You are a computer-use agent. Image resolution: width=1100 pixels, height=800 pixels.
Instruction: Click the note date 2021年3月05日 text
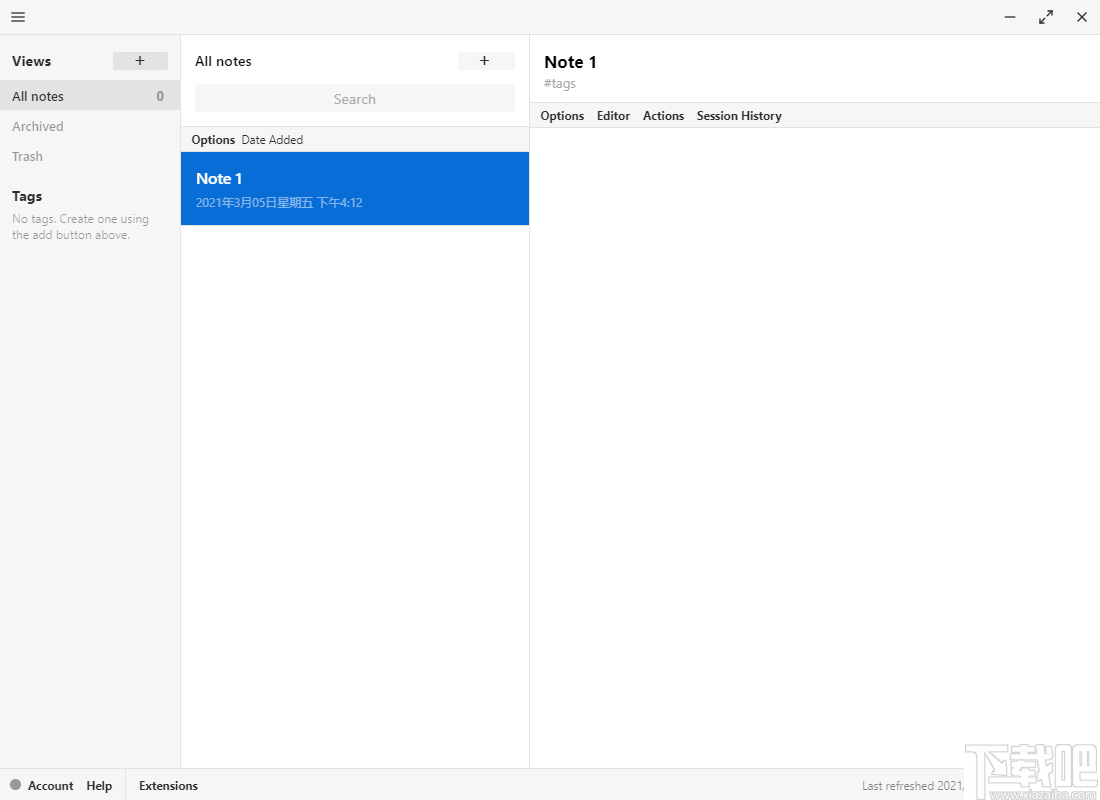(x=279, y=203)
